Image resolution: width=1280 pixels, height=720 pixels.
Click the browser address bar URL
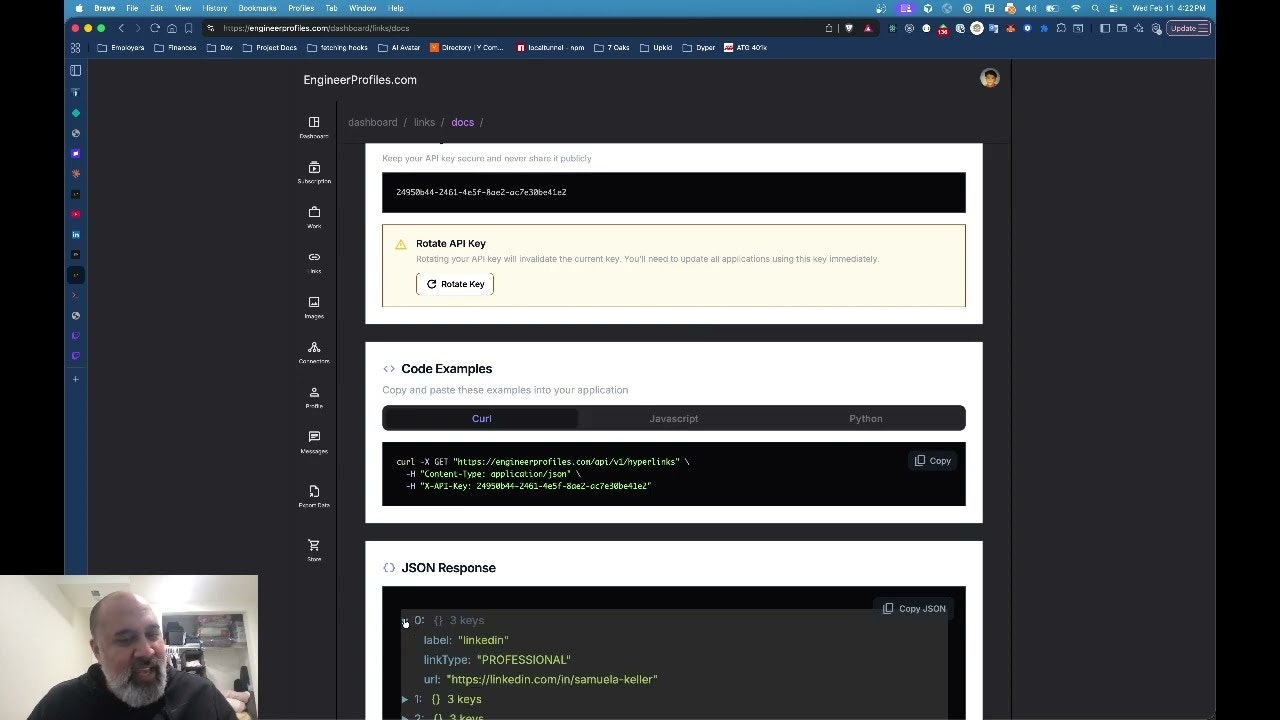pos(316,28)
